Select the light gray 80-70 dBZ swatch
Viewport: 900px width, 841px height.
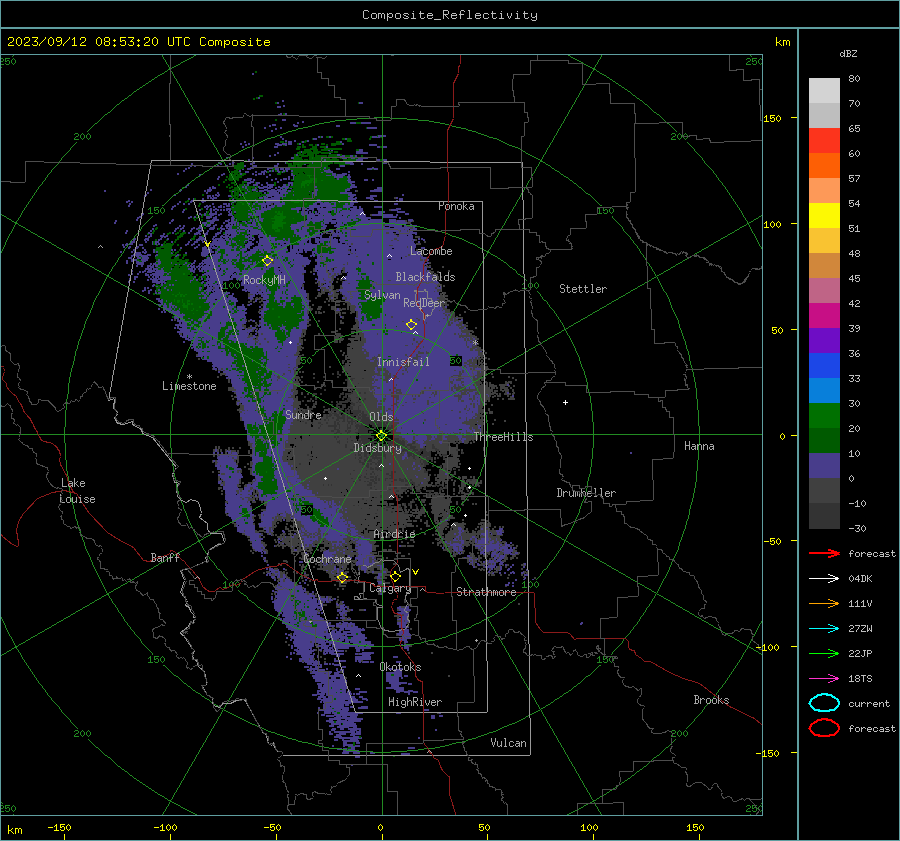824,91
